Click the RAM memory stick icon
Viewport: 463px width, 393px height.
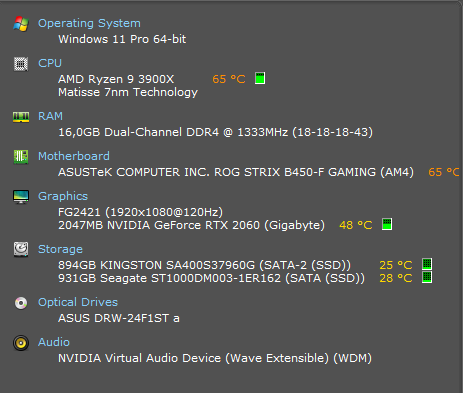(x=21, y=117)
